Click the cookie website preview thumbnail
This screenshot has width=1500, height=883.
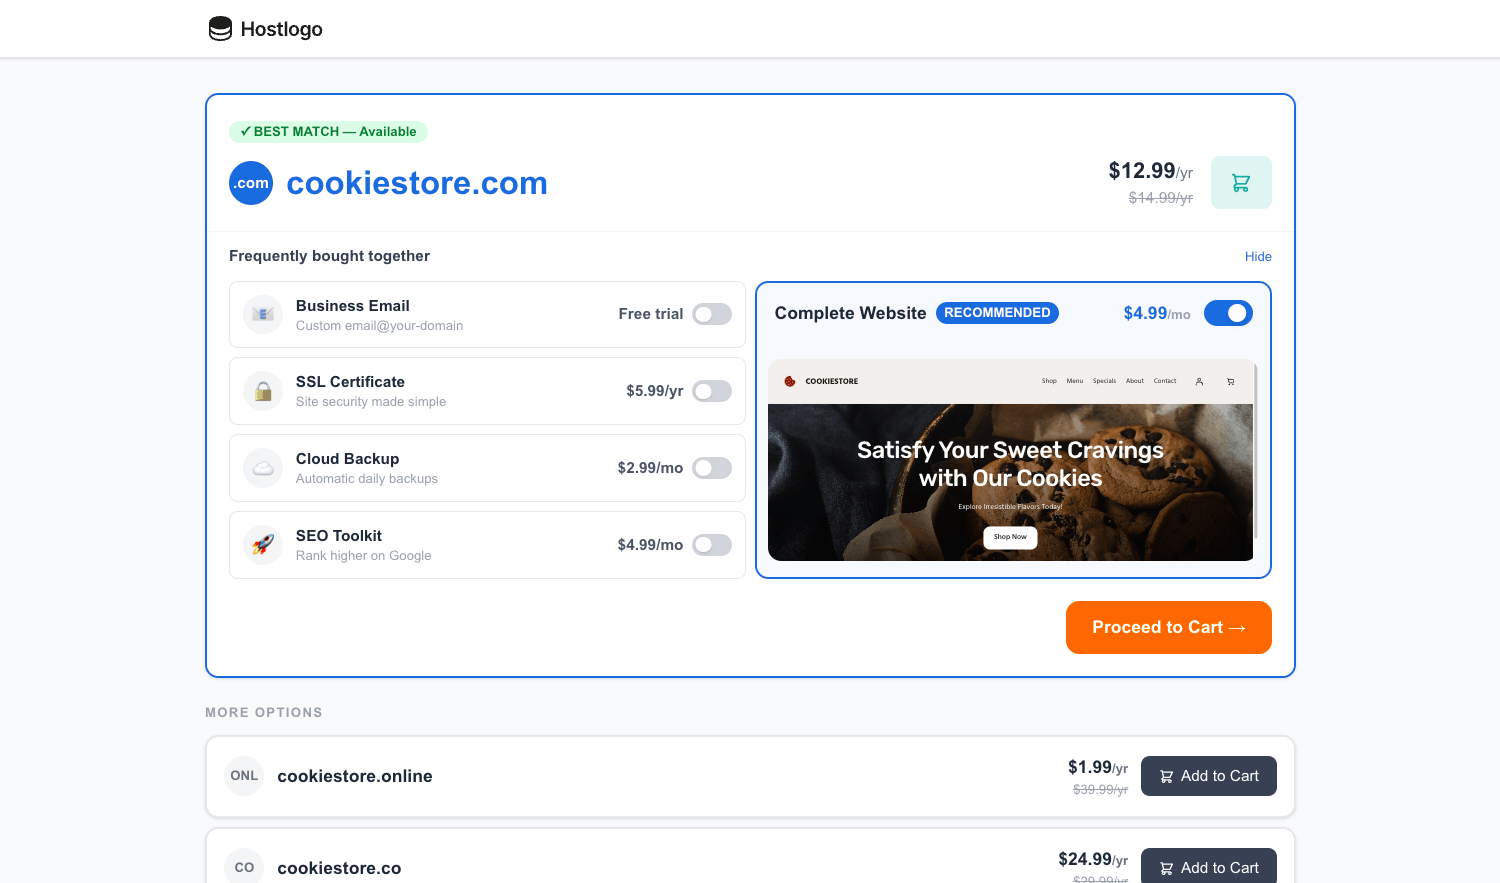tap(1010, 460)
